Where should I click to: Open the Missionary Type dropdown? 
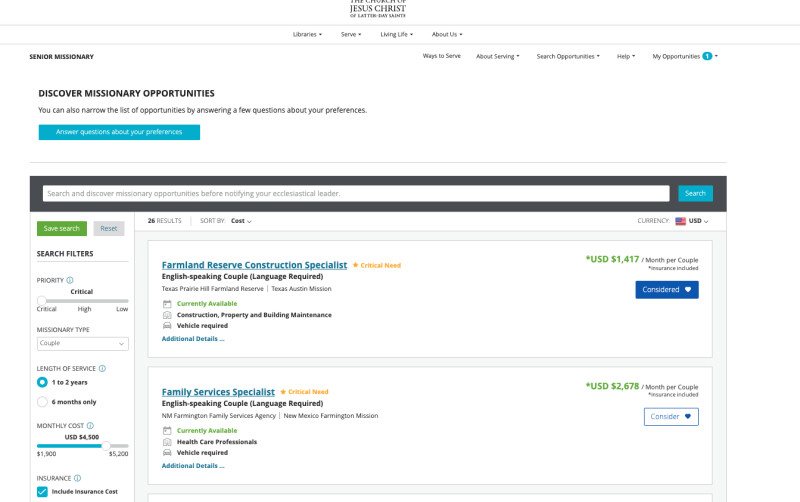point(82,343)
